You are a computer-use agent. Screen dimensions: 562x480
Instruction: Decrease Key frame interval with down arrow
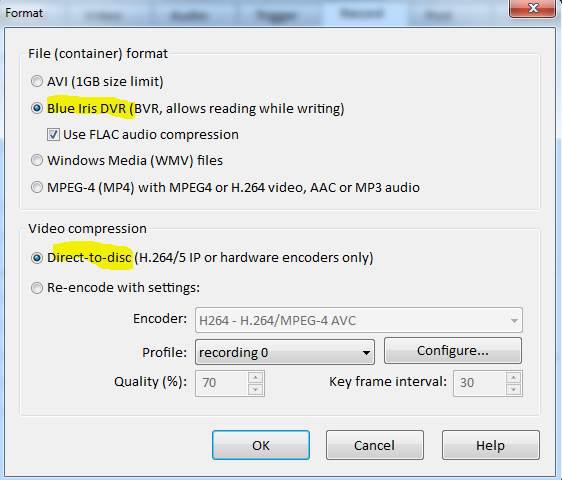click(514, 390)
